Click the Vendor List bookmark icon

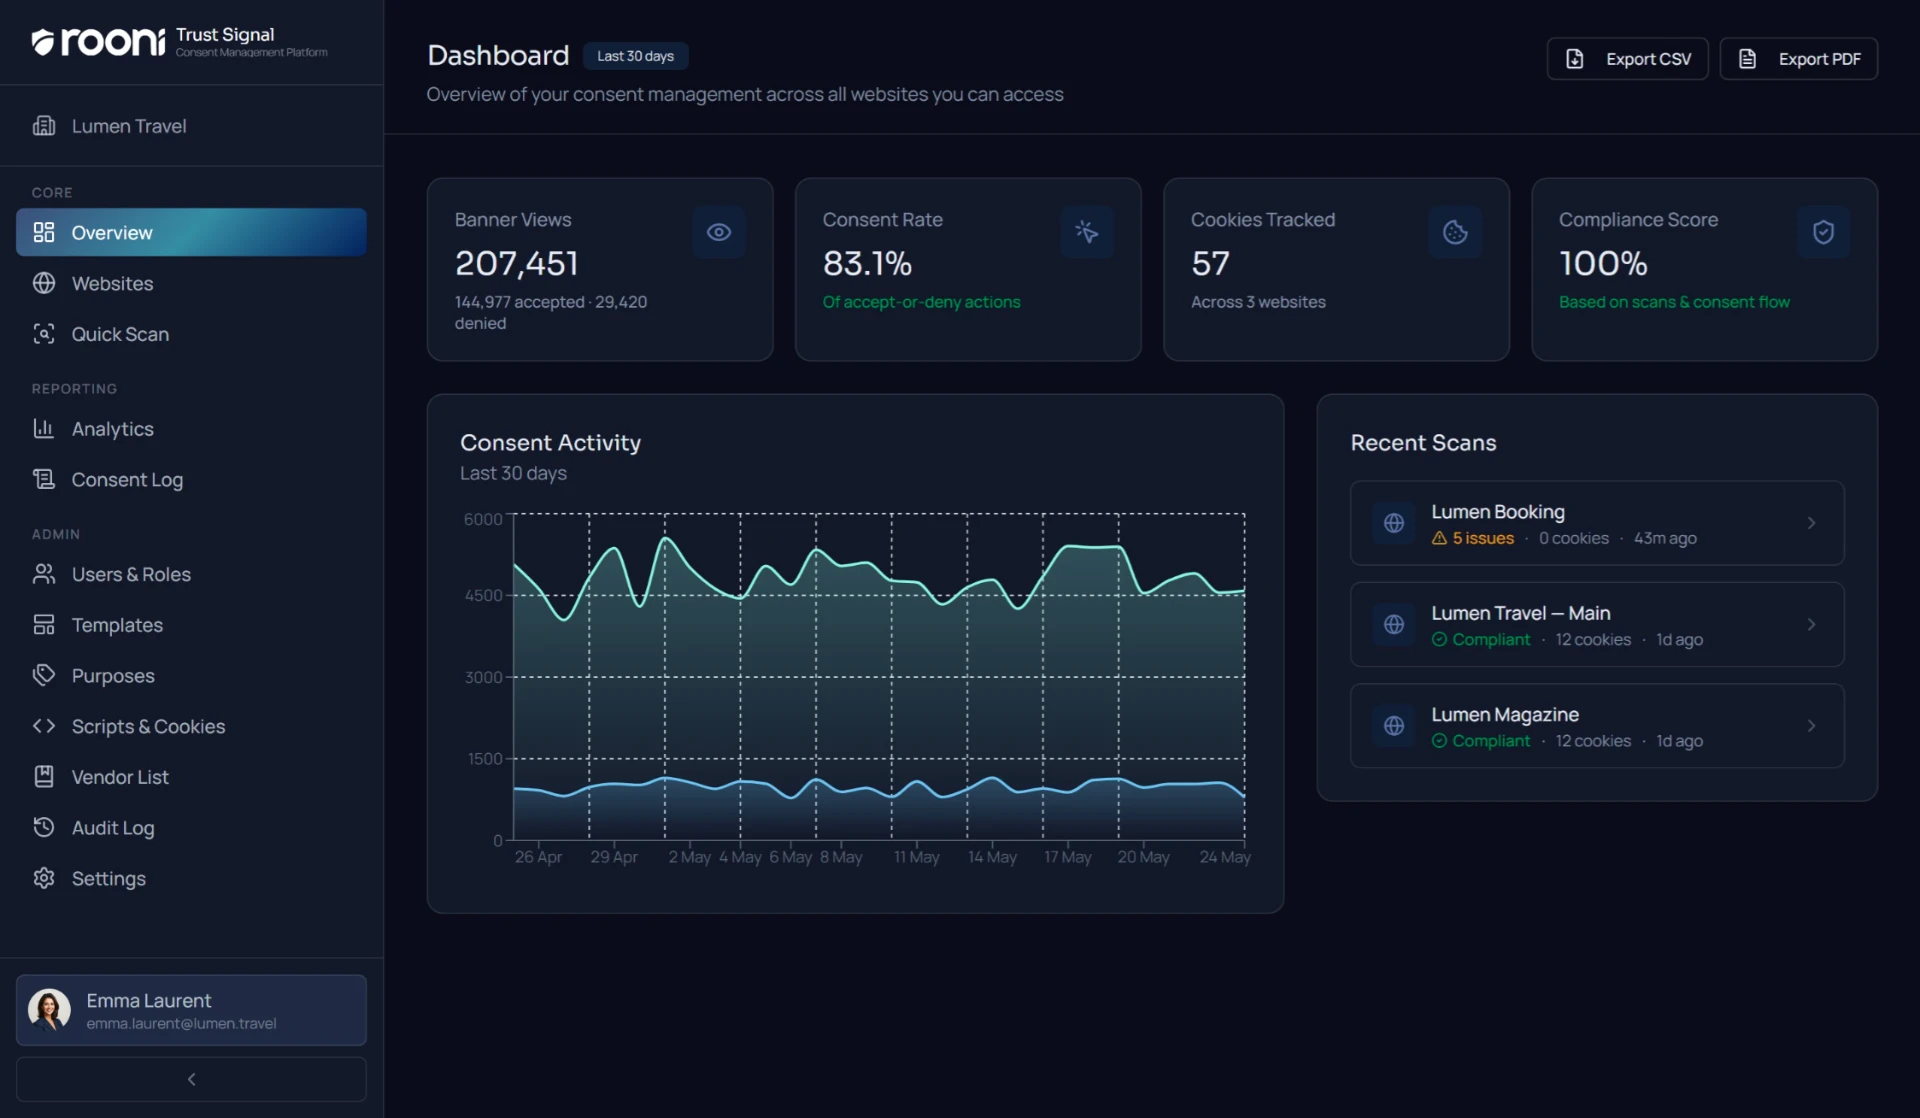(44, 777)
